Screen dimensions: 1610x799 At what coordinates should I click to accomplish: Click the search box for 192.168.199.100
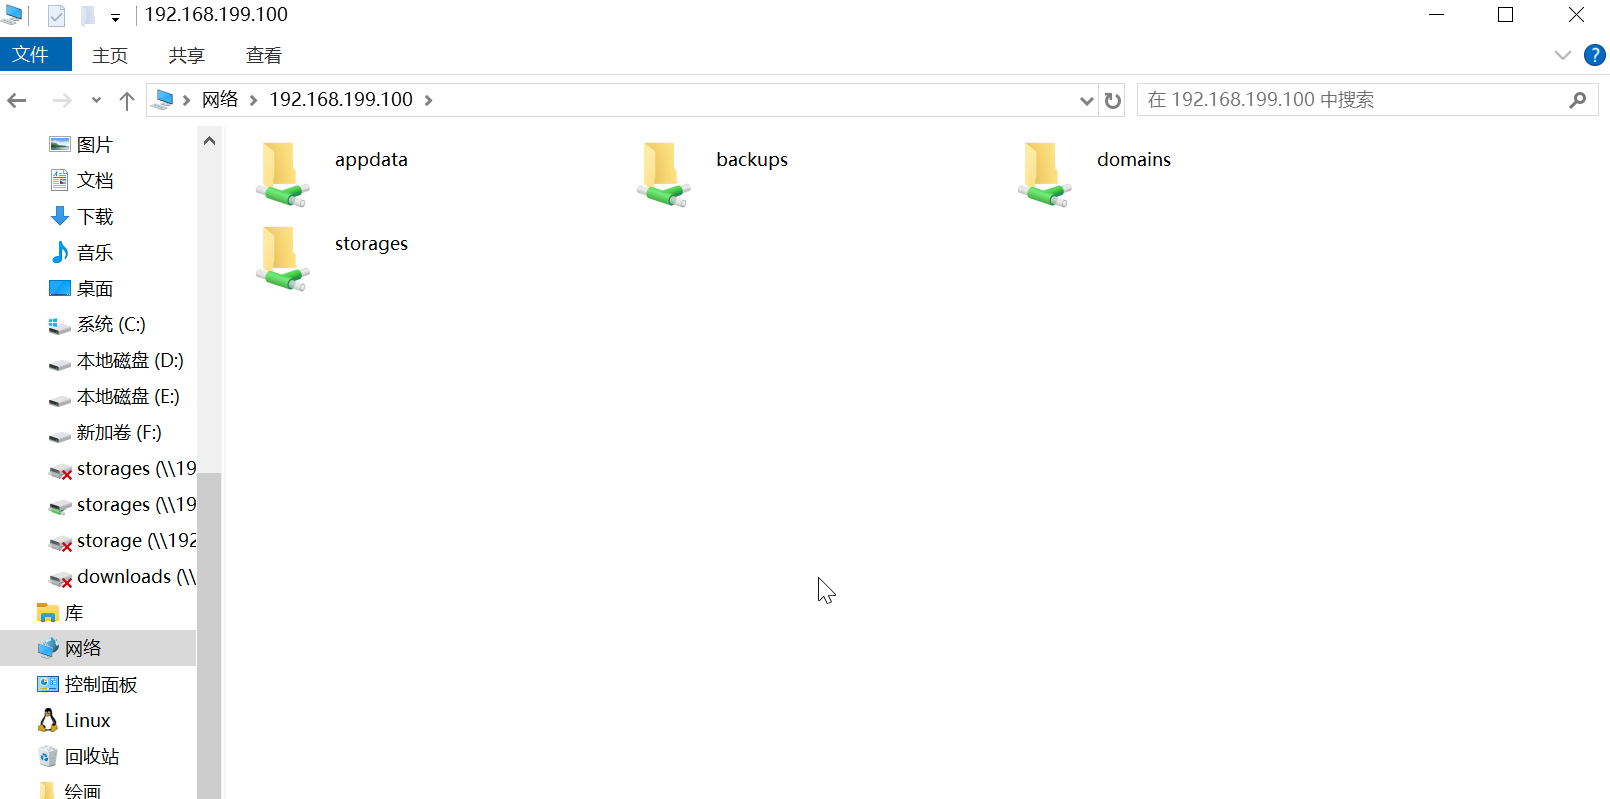(x=1350, y=100)
